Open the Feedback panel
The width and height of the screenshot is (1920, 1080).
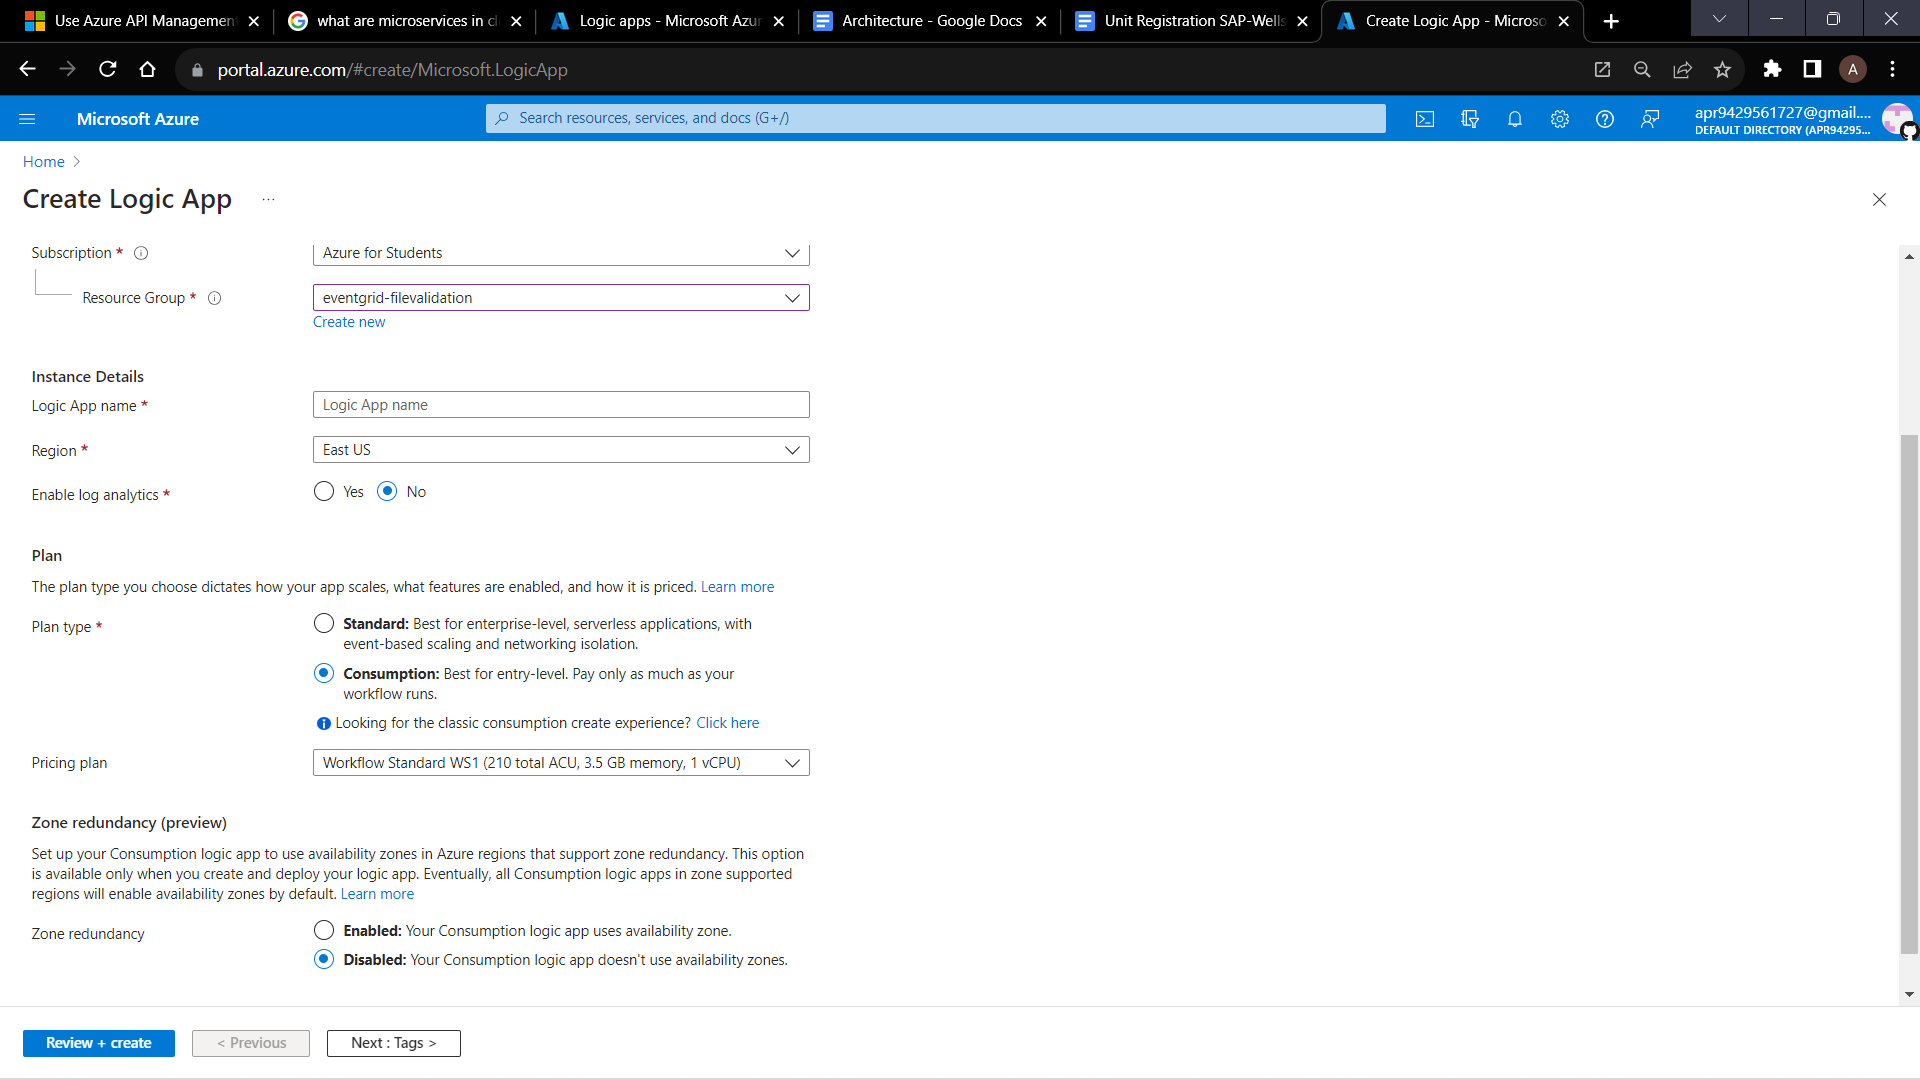point(1650,118)
